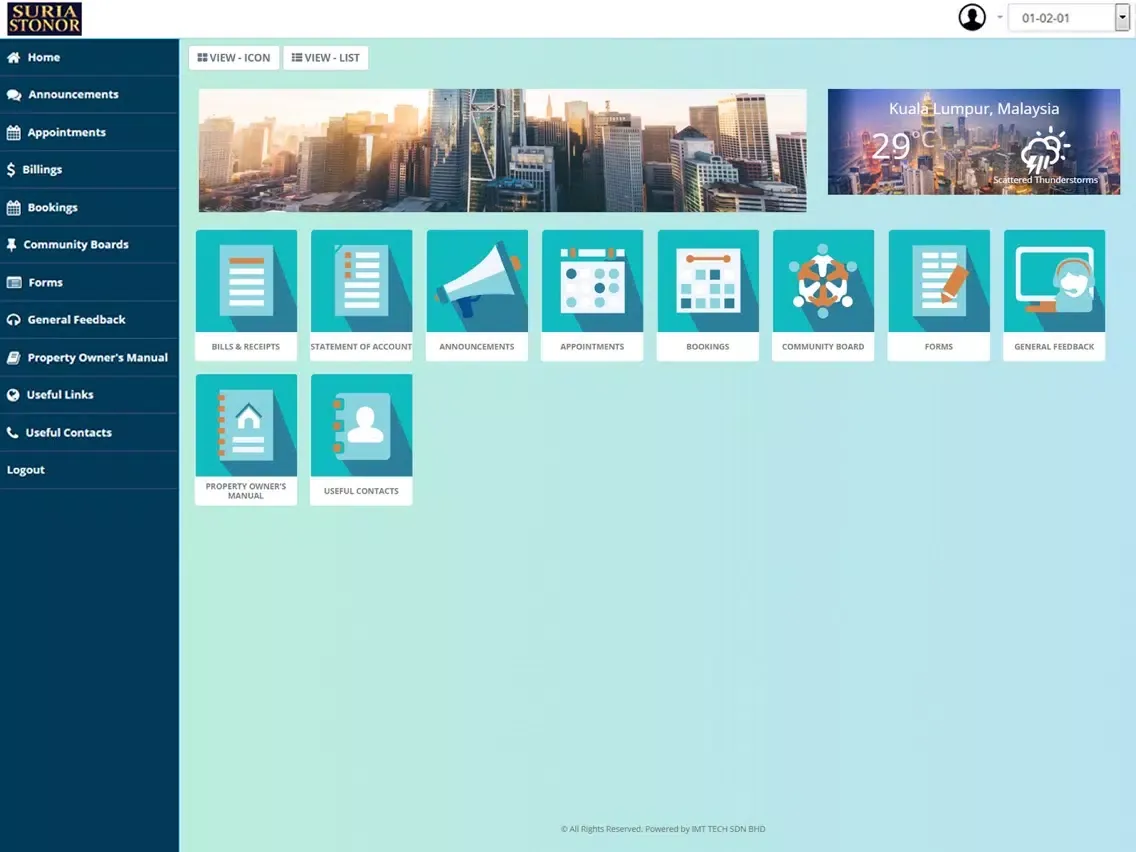The width and height of the screenshot is (1136, 852).
Task: Select Billings in the sidebar menu
Action: click(x=42, y=170)
